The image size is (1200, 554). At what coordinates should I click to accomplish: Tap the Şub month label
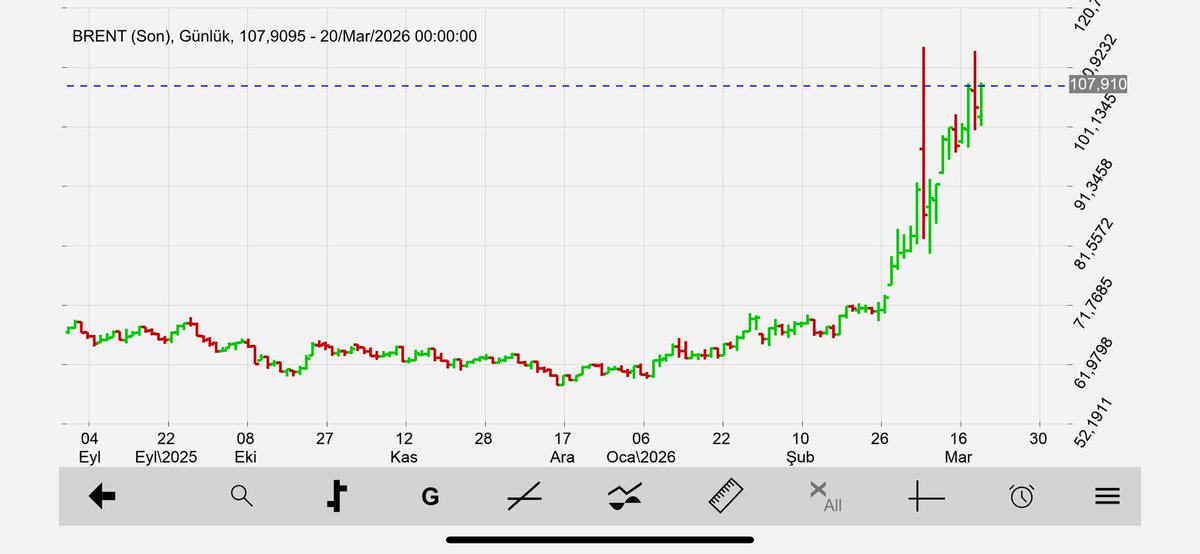(801, 457)
